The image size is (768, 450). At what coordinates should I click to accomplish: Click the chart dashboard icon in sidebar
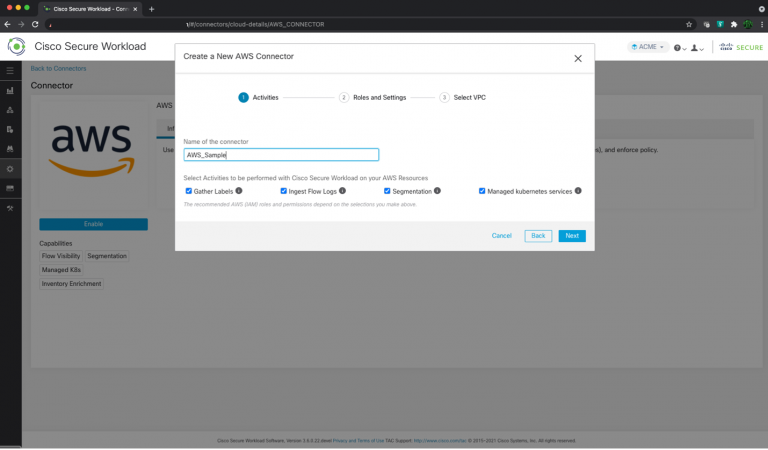(x=10, y=91)
